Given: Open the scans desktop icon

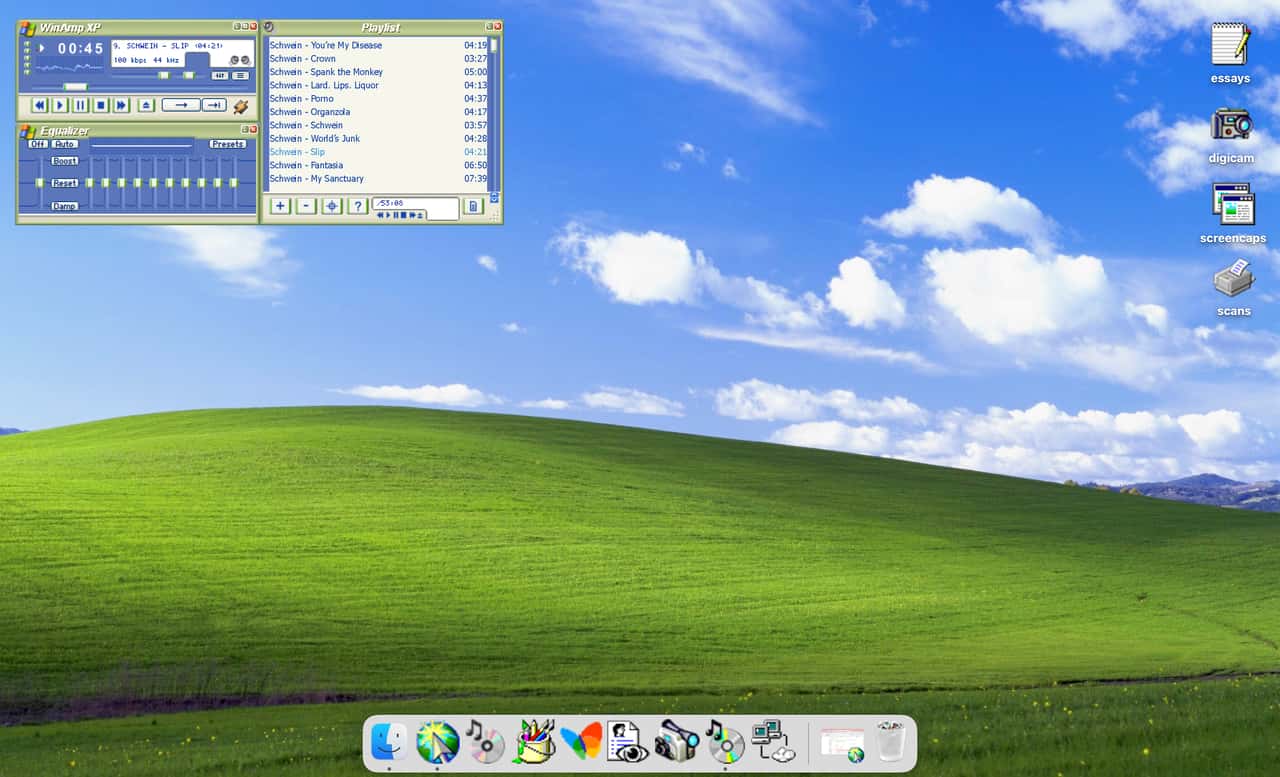Looking at the screenshot, I should coord(1234,287).
